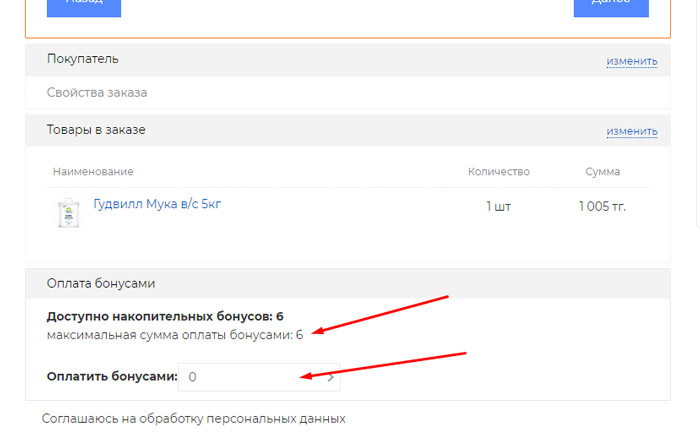The height and width of the screenshot is (435, 700).
Task: Click 'изменить' in Товары в заказе section
Action: [x=631, y=131]
